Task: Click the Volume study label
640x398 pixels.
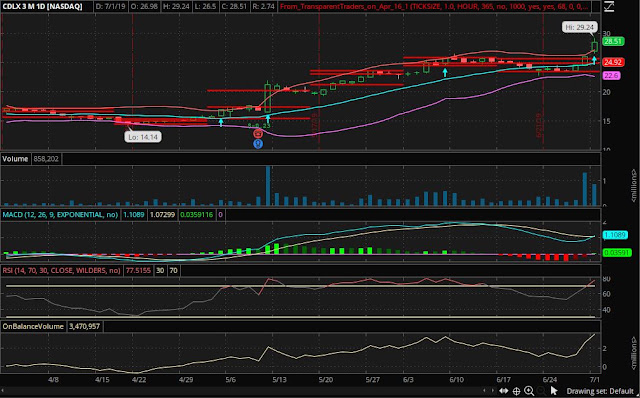Action: (15, 159)
